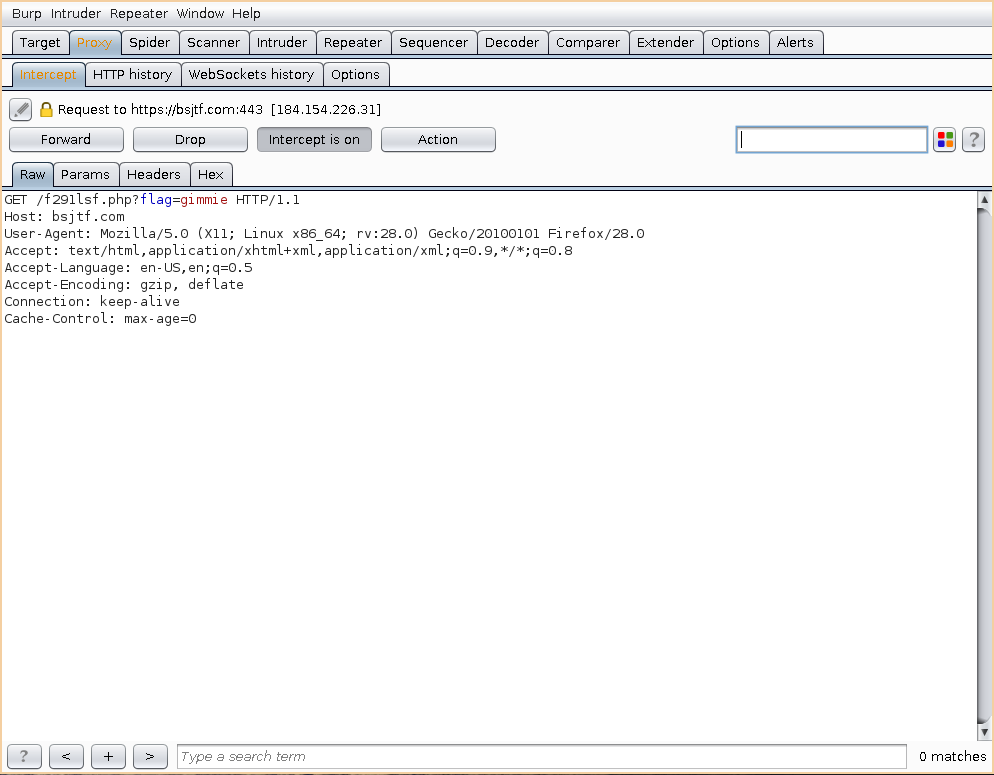The width and height of the screenshot is (994, 775).
Task: Open the Burp menu
Action: coord(26,13)
